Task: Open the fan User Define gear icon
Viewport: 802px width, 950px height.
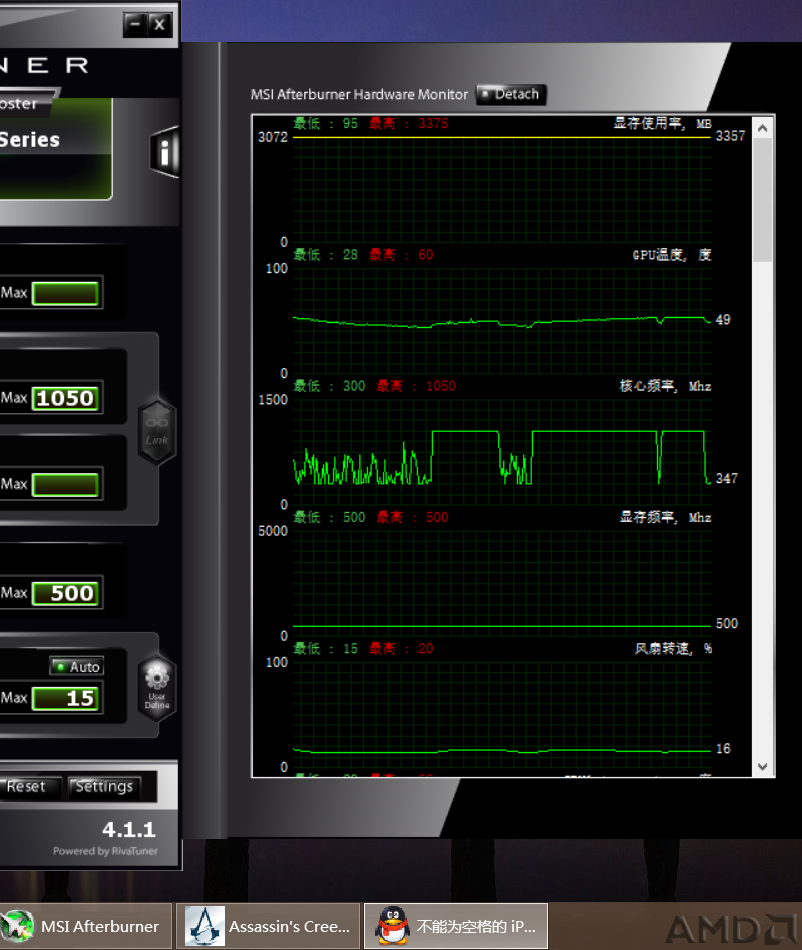Action: click(157, 687)
